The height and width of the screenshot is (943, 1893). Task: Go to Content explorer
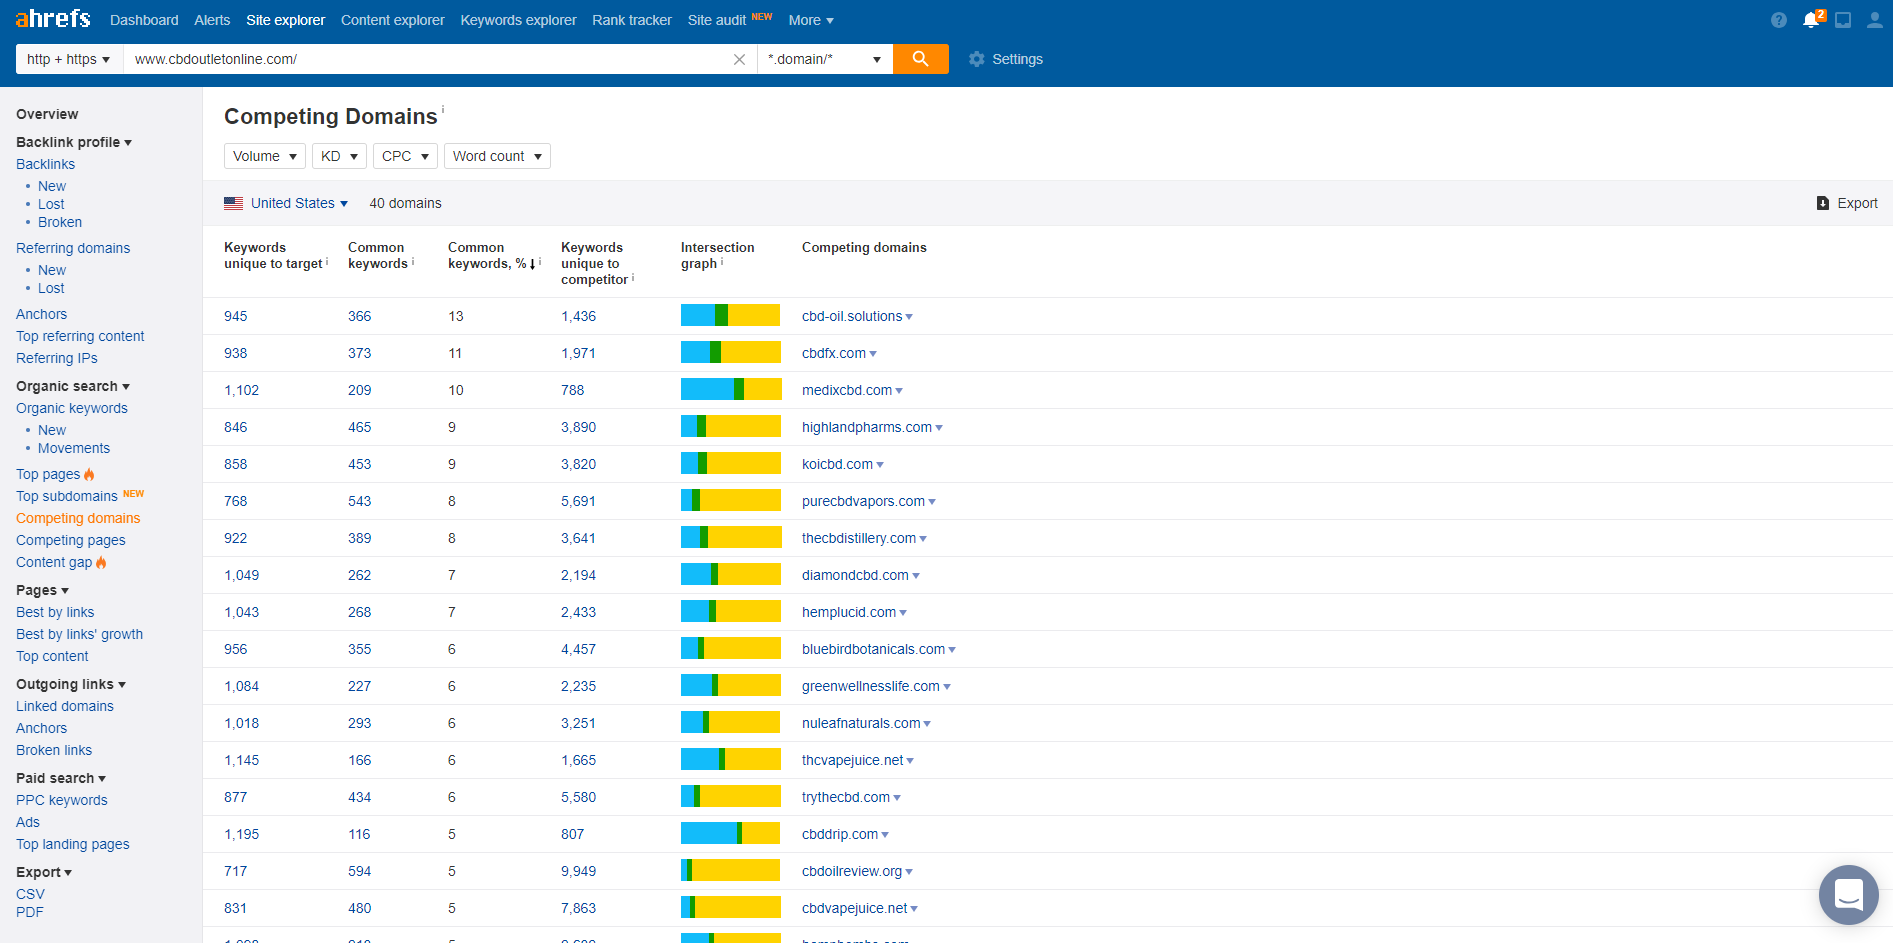tap(392, 20)
